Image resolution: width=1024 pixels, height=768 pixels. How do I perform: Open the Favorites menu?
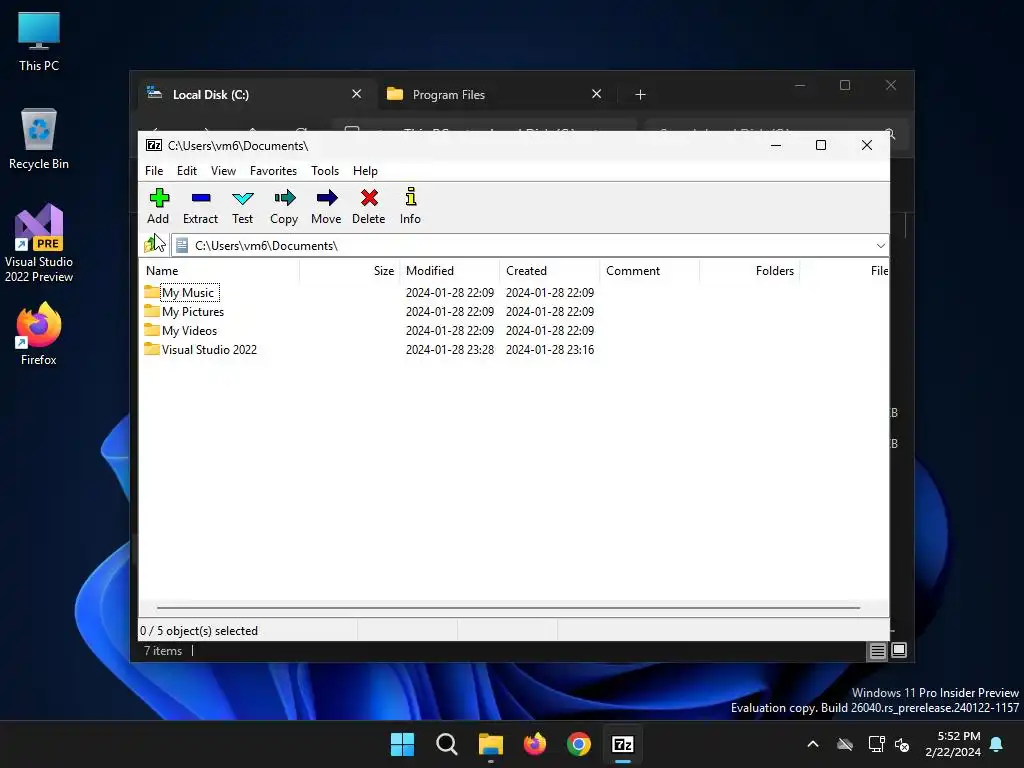(x=274, y=170)
